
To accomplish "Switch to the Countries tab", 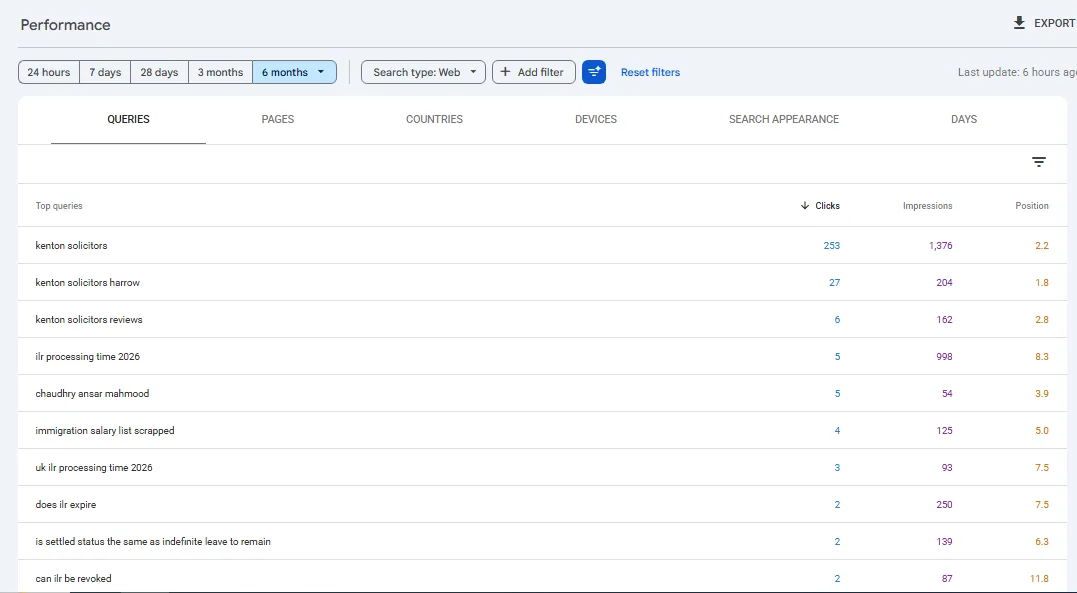I will pos(434,120).
